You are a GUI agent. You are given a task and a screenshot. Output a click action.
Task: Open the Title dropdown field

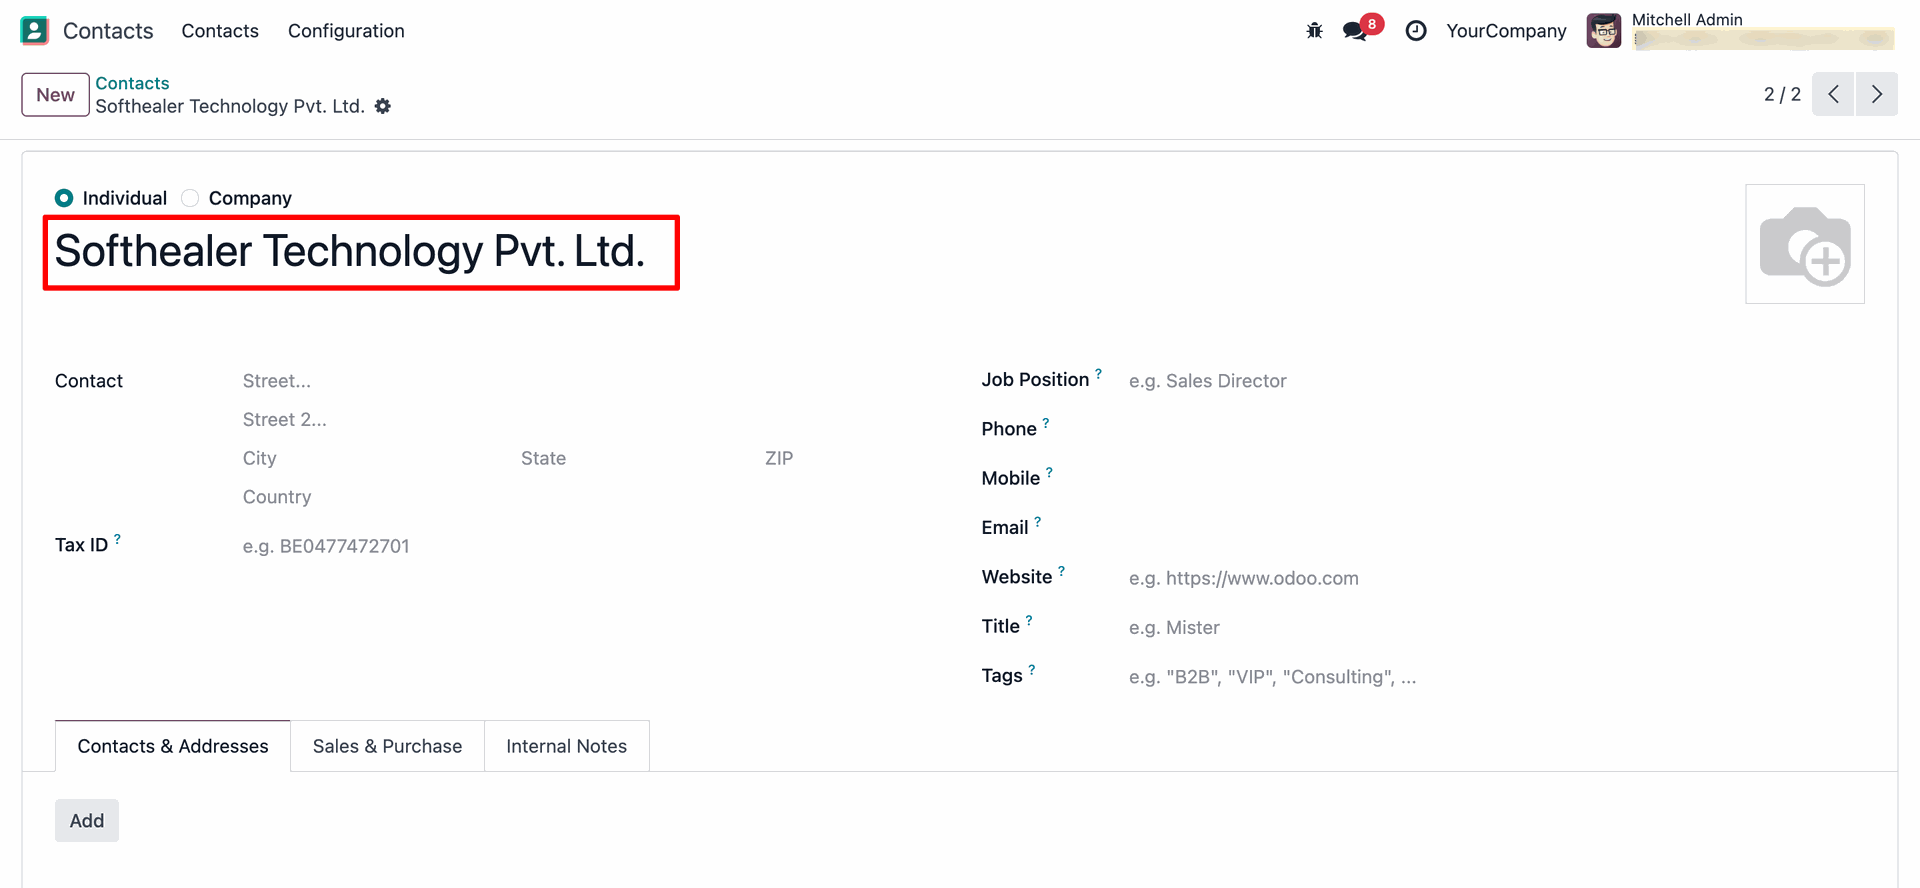pyautogui.click(x=1496, y=628)
